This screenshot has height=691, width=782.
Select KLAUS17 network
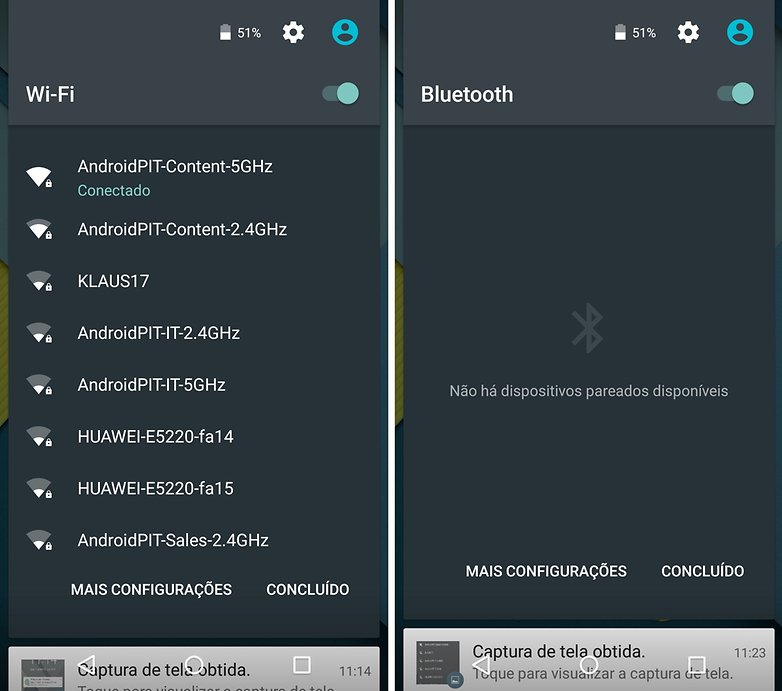194,281
